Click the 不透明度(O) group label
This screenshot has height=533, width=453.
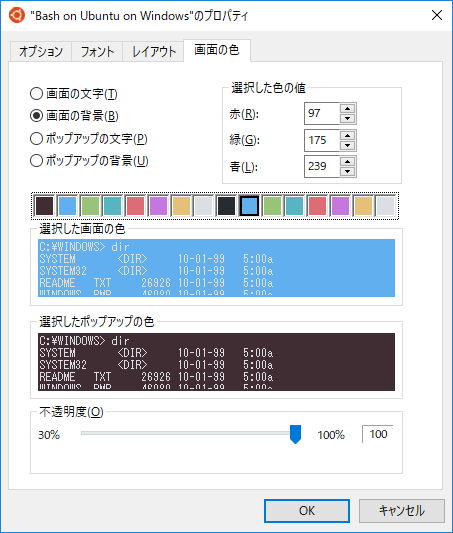click(x=71, y=412)
